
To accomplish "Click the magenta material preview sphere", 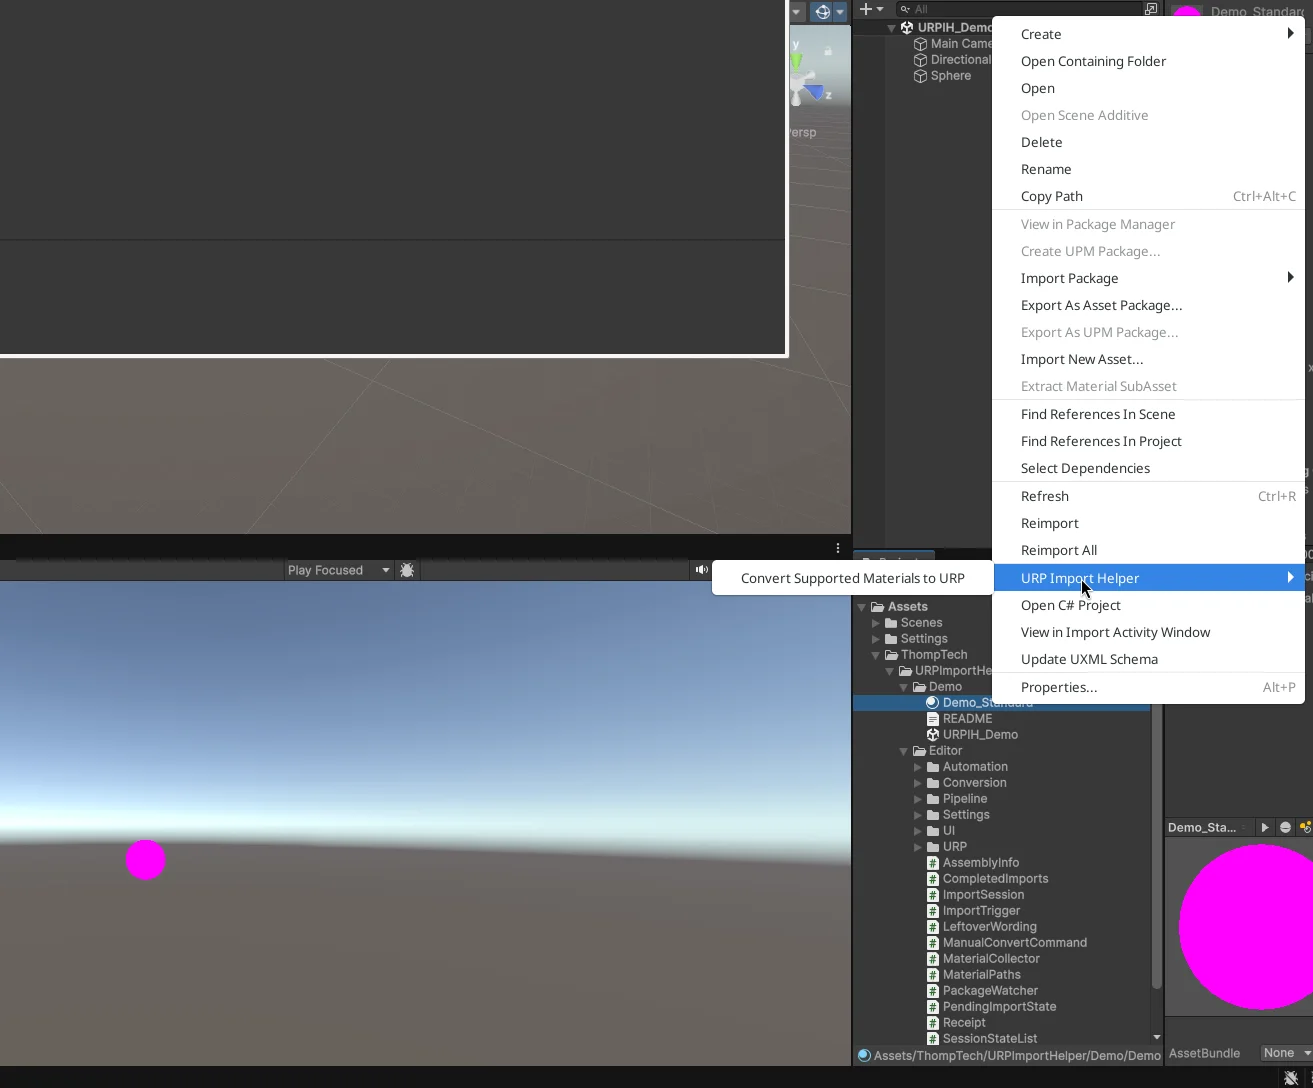I will coord(1246,927).
